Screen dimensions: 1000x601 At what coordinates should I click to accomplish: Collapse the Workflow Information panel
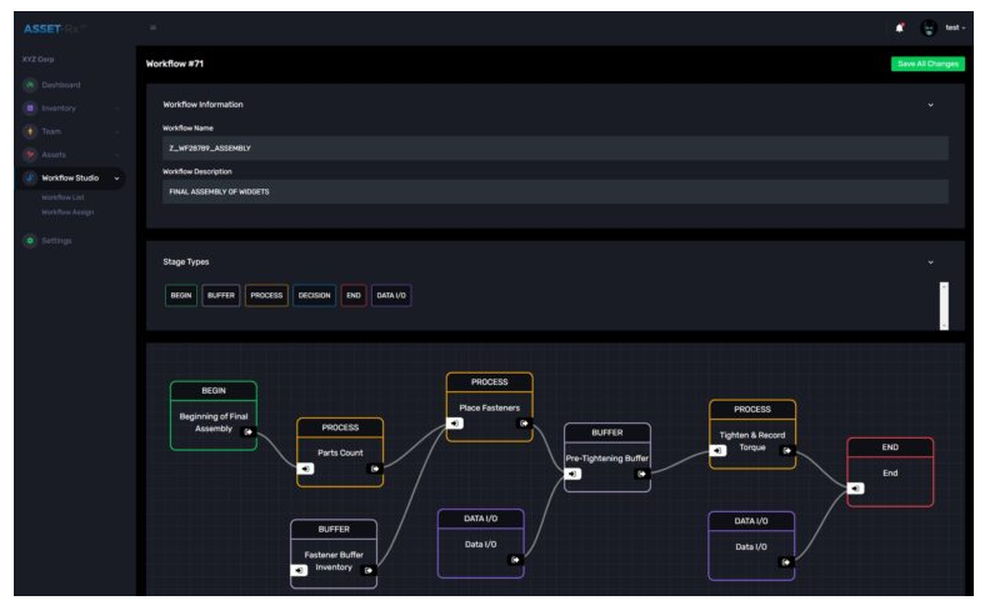click(x=930, y=105)
